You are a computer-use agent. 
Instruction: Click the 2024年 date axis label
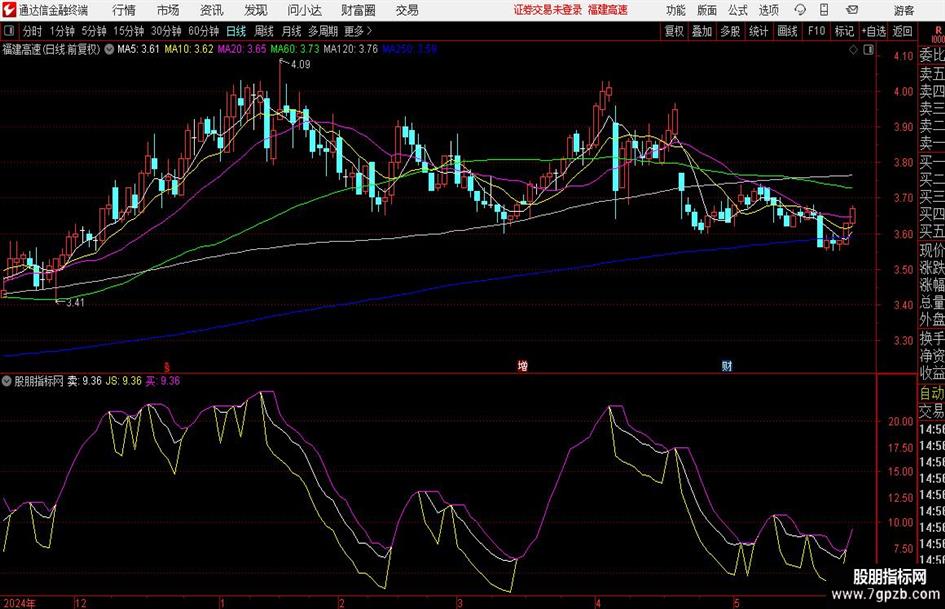point(19,603)
